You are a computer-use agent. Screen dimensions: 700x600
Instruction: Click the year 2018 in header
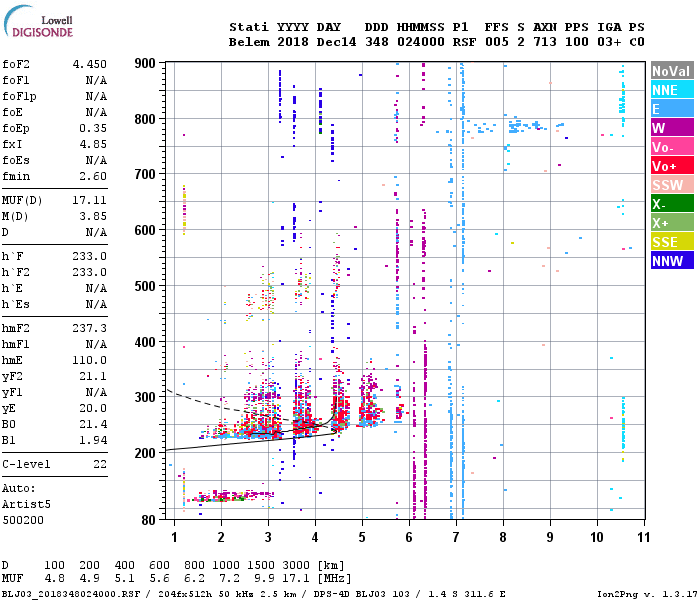coord(293,42)
